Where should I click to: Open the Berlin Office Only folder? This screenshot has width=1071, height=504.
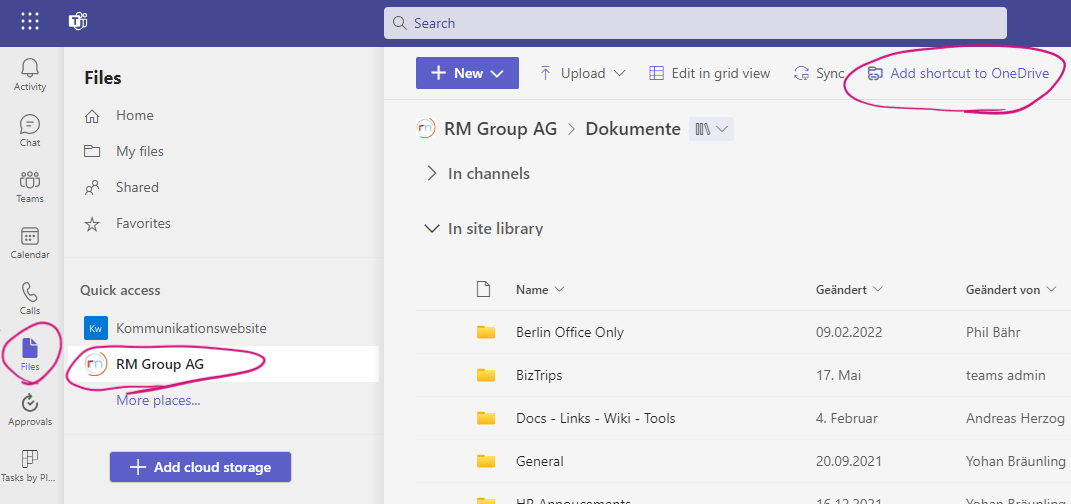point(570,333)
